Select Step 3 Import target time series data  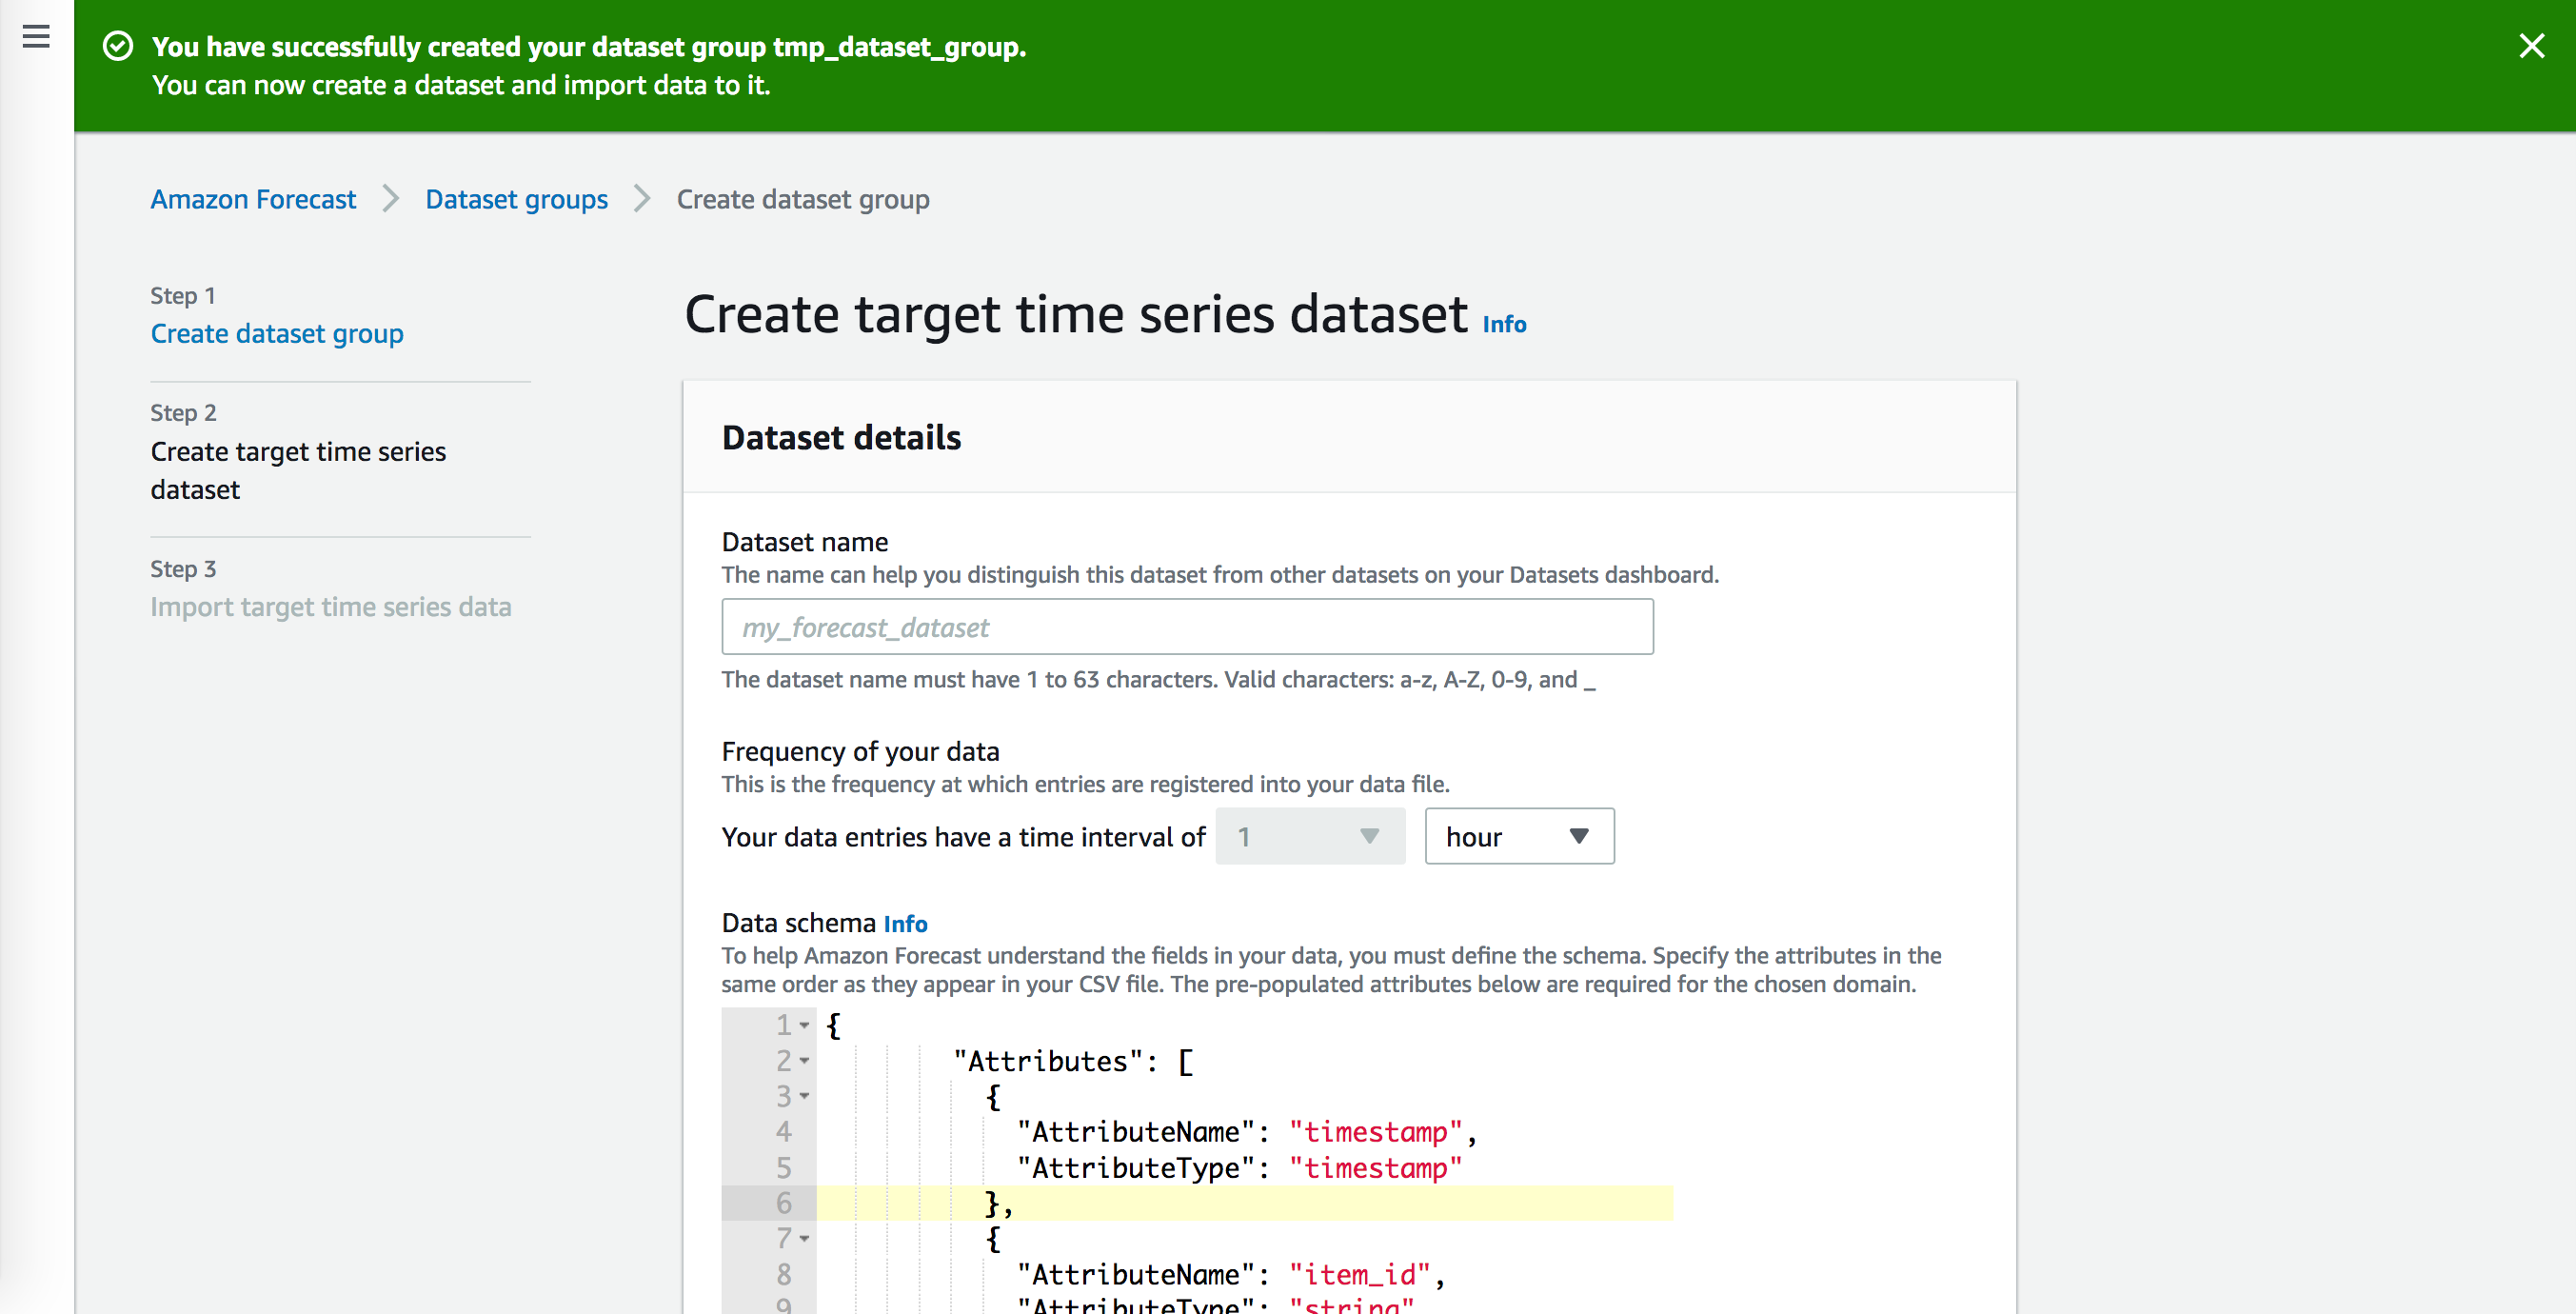[x=331, y=607]
